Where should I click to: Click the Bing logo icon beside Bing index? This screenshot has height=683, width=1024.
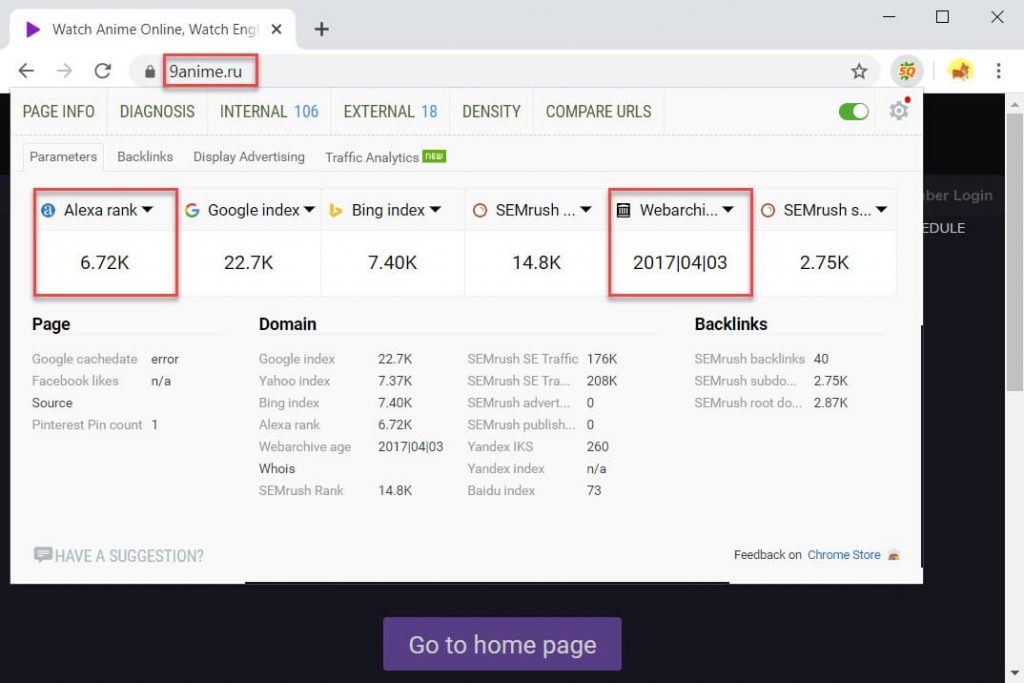[x=336, y=210]
